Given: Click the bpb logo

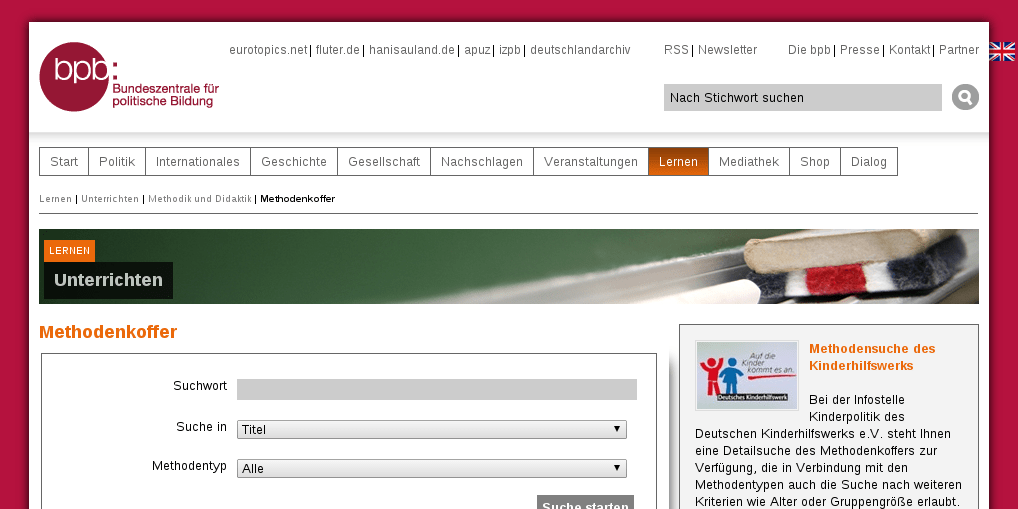Looking at the screenshot, I should pyautogui.click(x=129, y=77).
